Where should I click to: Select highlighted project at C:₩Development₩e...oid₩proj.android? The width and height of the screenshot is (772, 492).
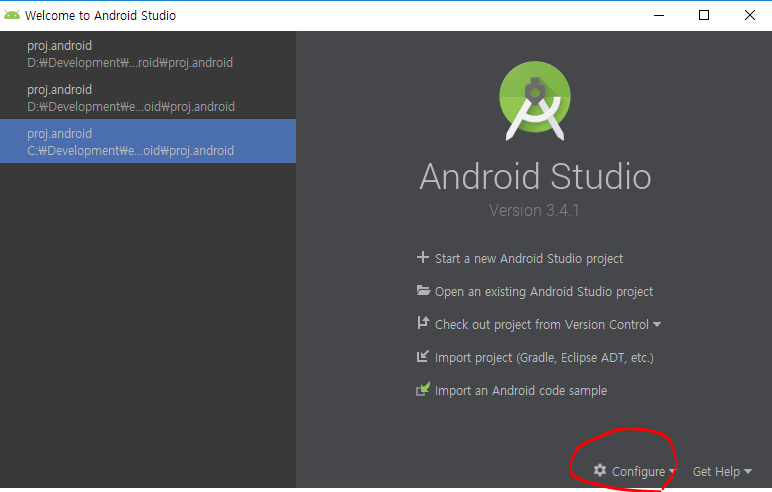click(x=148, y=141)
